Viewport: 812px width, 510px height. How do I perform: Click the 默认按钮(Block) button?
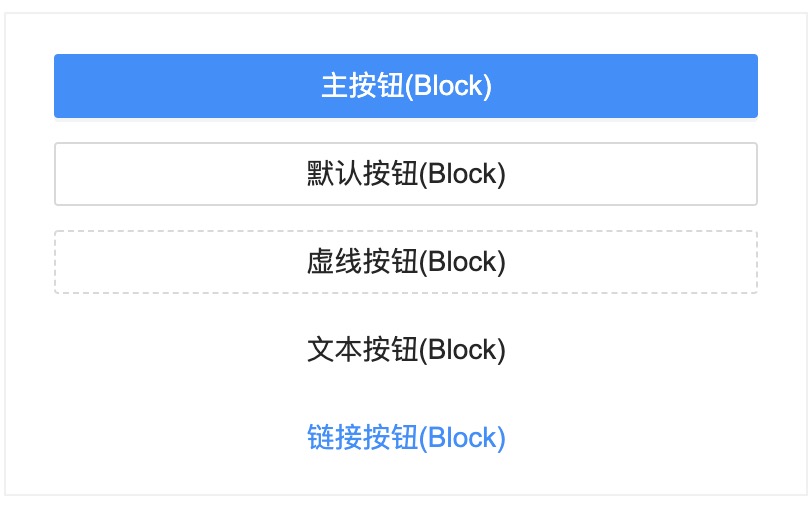click(406, 174)
